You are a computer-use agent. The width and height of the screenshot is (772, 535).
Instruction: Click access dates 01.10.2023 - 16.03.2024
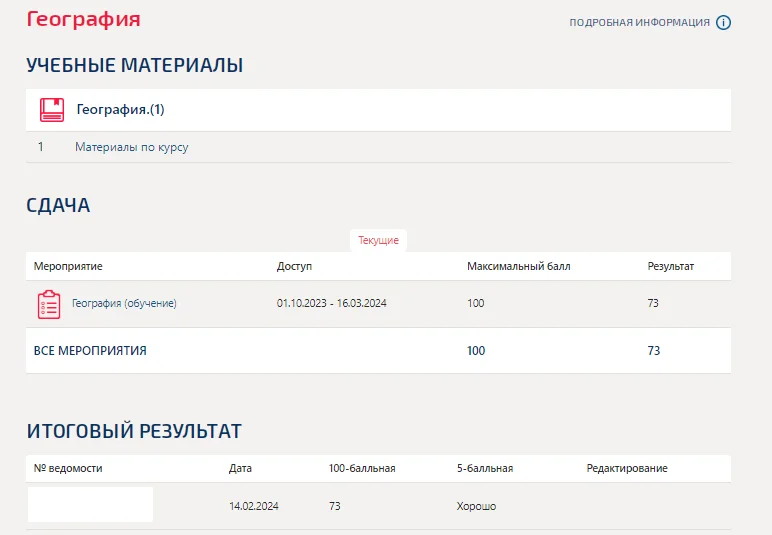pos(331,303)
